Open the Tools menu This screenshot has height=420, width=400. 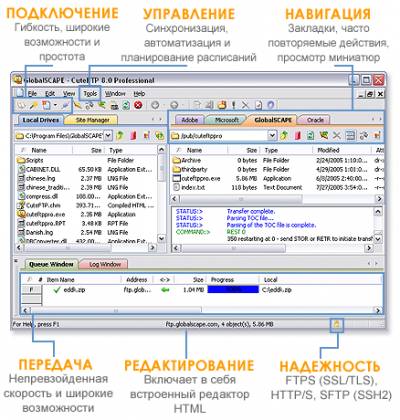click(x=90, y=94)
